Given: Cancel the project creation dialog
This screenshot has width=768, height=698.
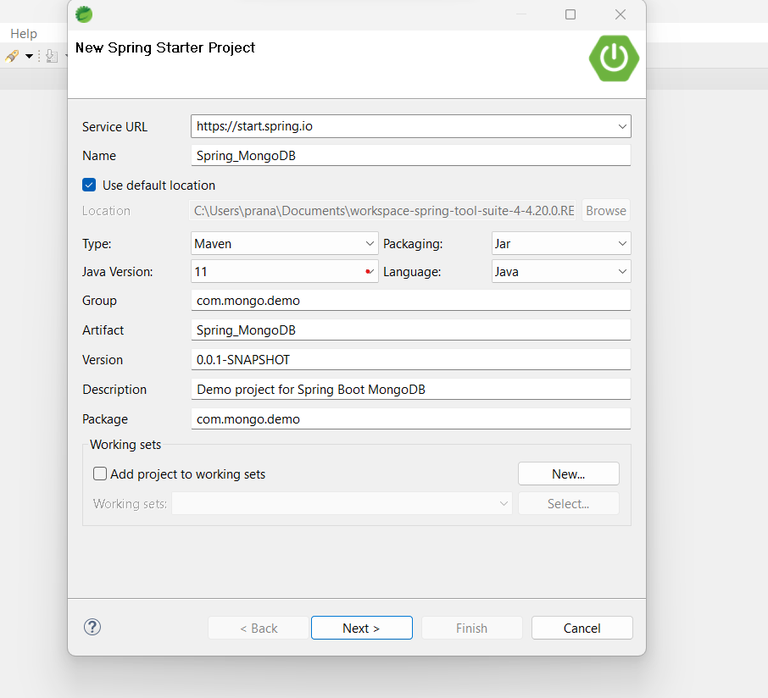Looking at the screenshot, I should coord(581,628).
